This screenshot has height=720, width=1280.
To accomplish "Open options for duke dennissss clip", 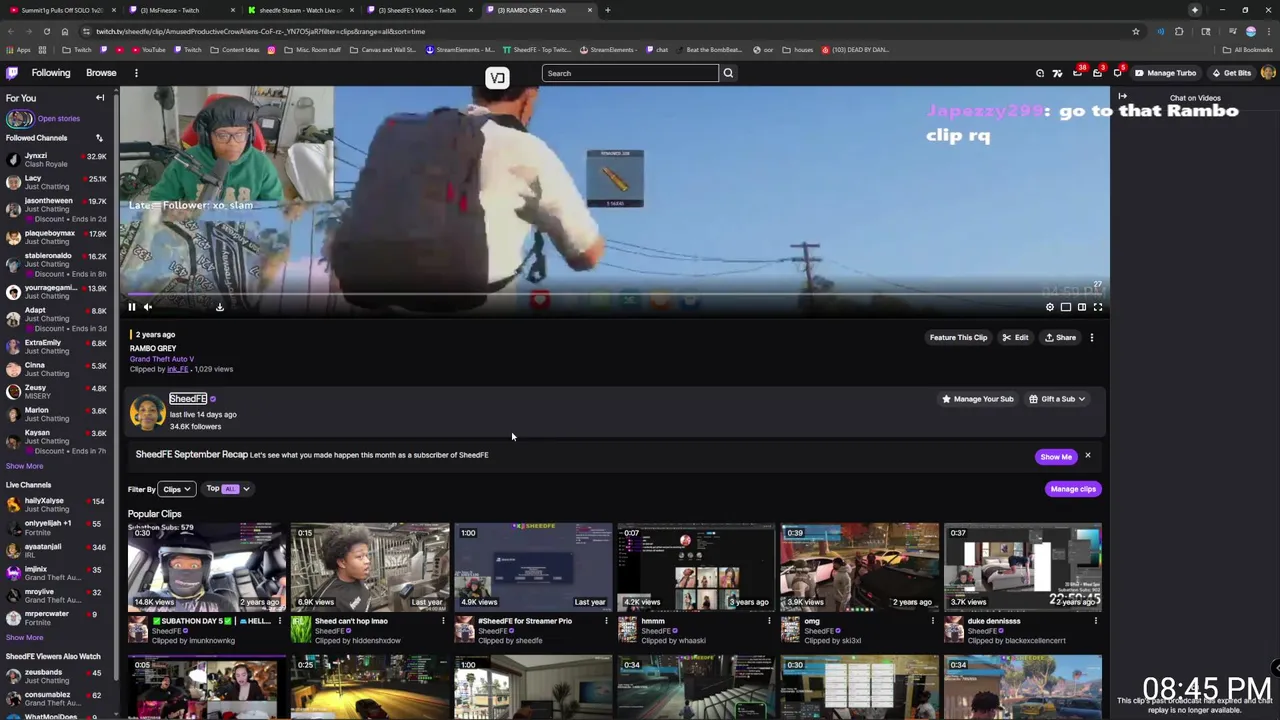I will tap(1095, 621).
